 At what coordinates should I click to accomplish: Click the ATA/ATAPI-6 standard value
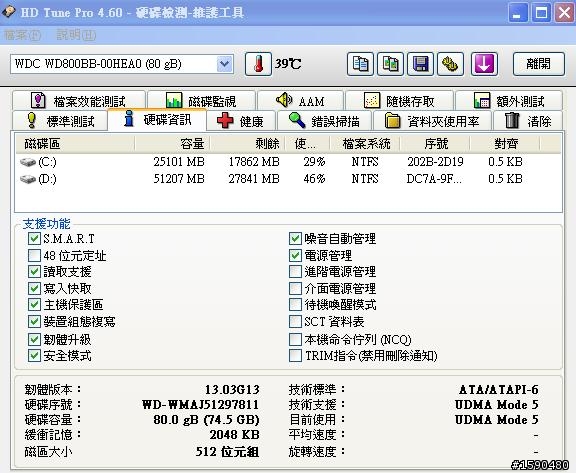(x=499, y=389)
